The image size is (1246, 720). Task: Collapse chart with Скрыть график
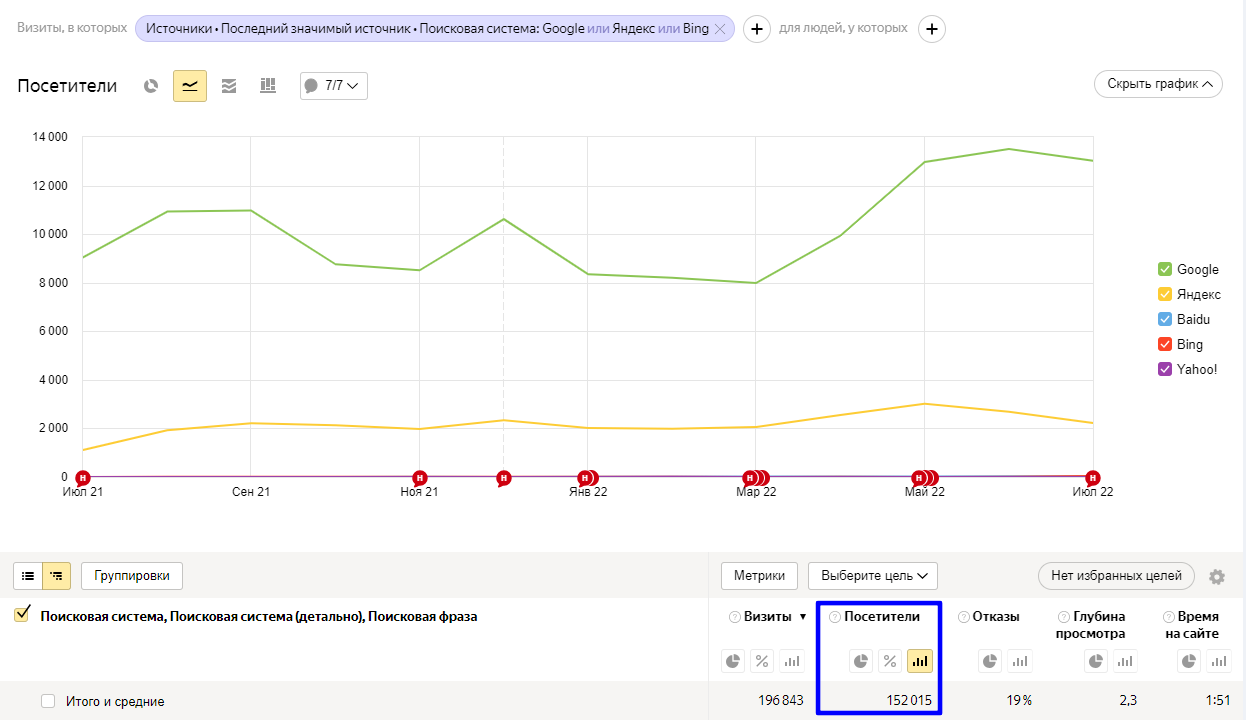pos(1158,84)
